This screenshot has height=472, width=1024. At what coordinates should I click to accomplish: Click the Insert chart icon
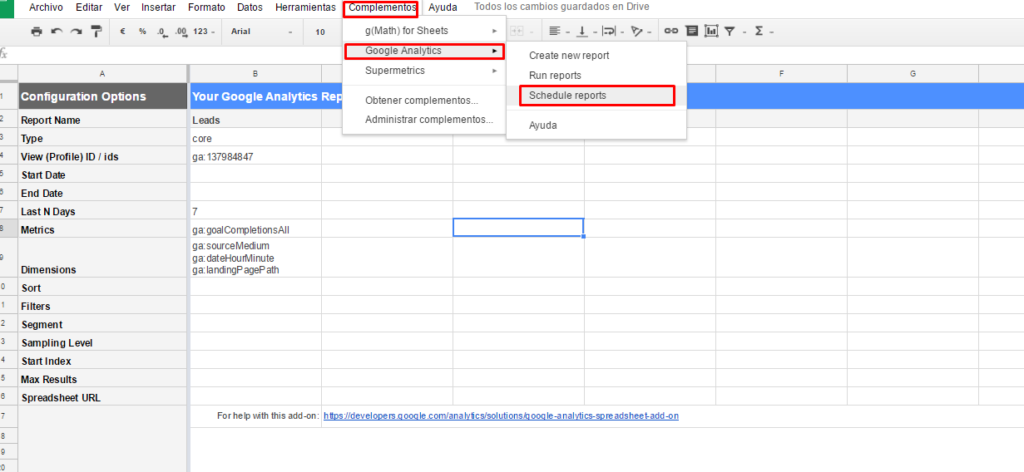pos(711,31)
